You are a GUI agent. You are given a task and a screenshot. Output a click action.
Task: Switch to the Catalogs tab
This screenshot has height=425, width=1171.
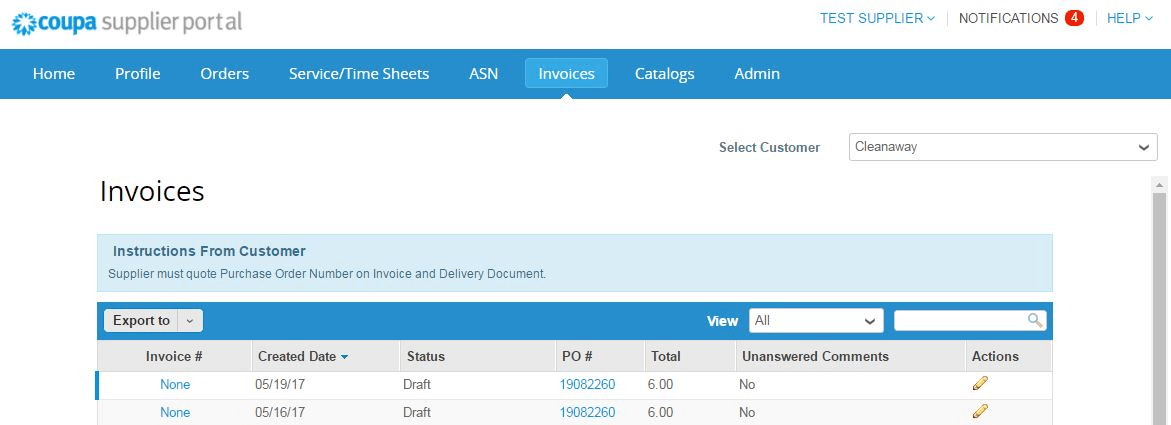664,73
